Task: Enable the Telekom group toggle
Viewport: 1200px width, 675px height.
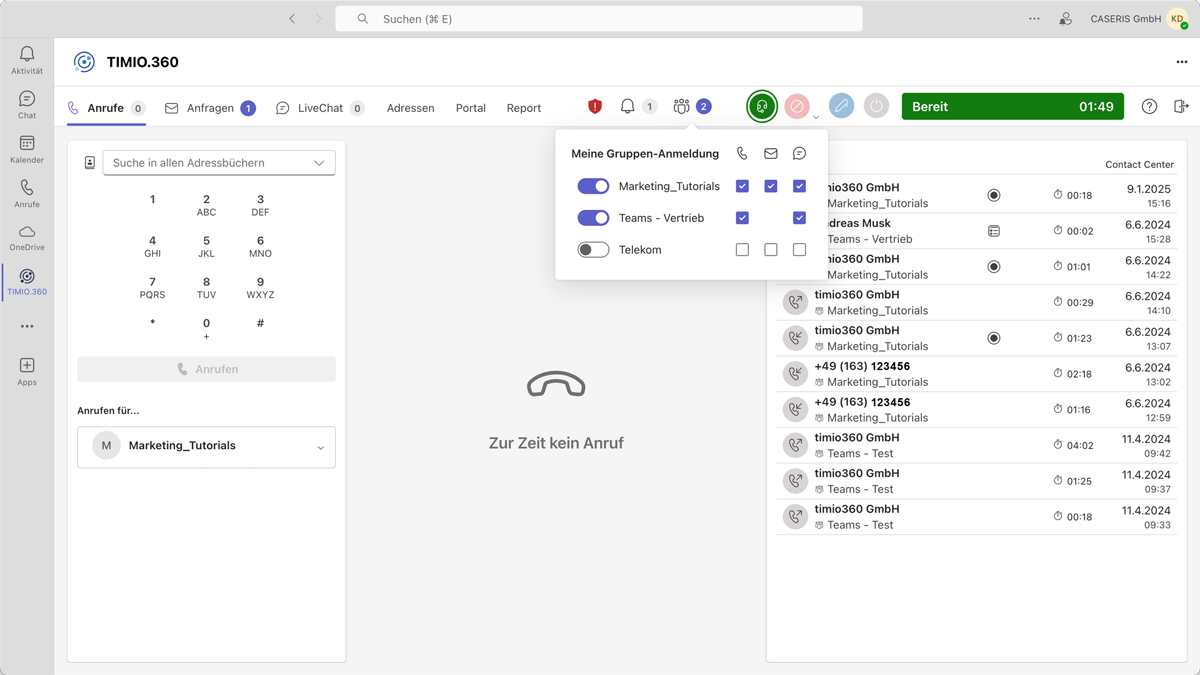Action: pyautogui.click(x=593, y=250)
